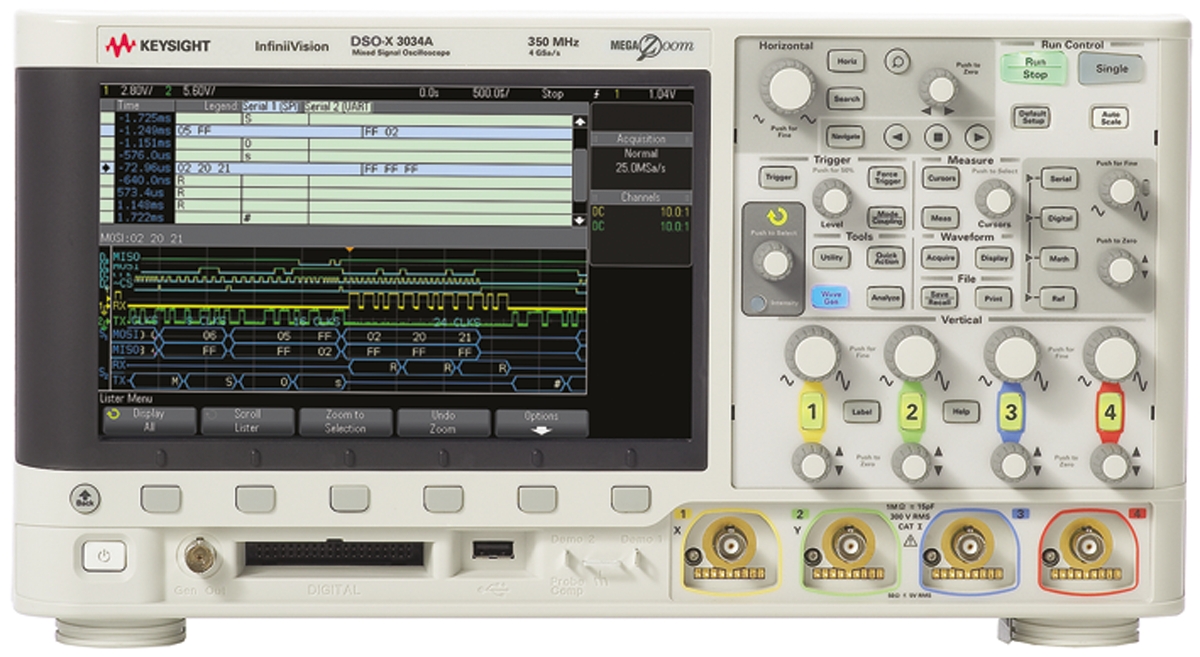Toggle blue channel 3 key
This screenshot has height=657, width=1200.
[1010, 411]
